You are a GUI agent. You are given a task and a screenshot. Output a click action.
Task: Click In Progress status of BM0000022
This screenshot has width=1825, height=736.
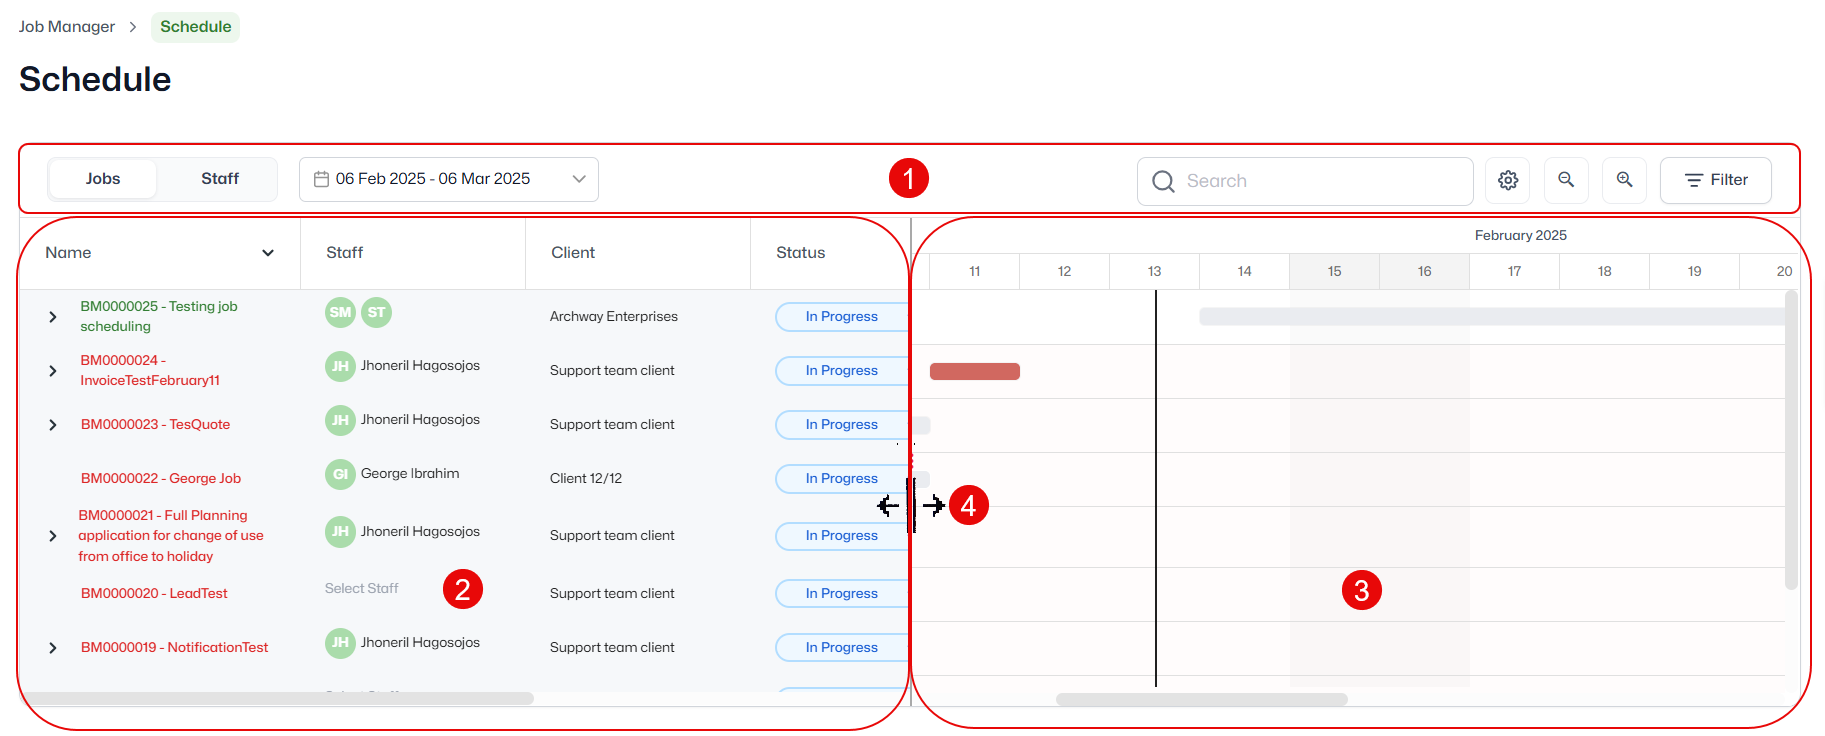pyautogui.click(x=841, y=478)
